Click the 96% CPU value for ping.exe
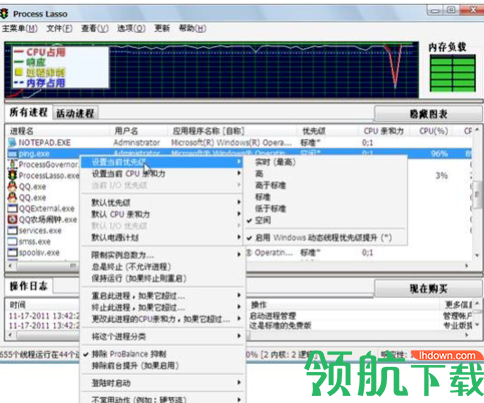The width and height of the screenshot is (484, 403). (439, 154)
